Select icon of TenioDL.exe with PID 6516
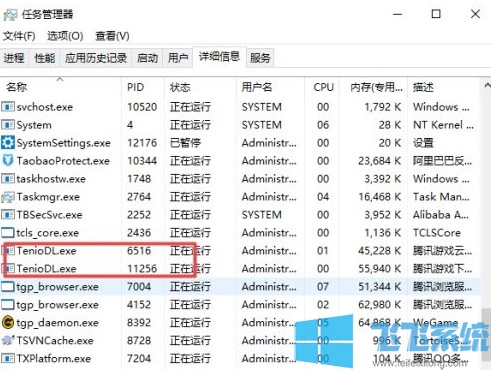Screen dimensions: 491x370 click(x=9, y=251)
